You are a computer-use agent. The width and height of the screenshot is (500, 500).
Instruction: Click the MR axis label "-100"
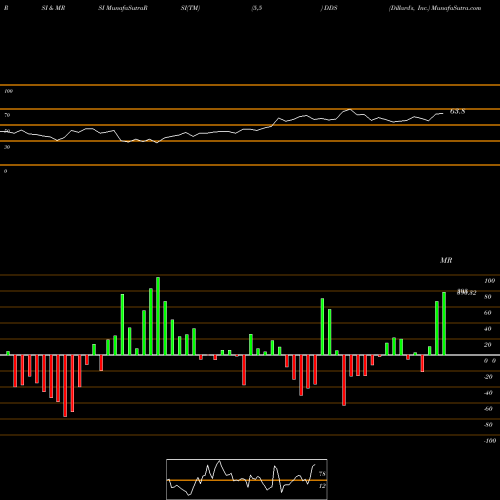click(490, 441)
